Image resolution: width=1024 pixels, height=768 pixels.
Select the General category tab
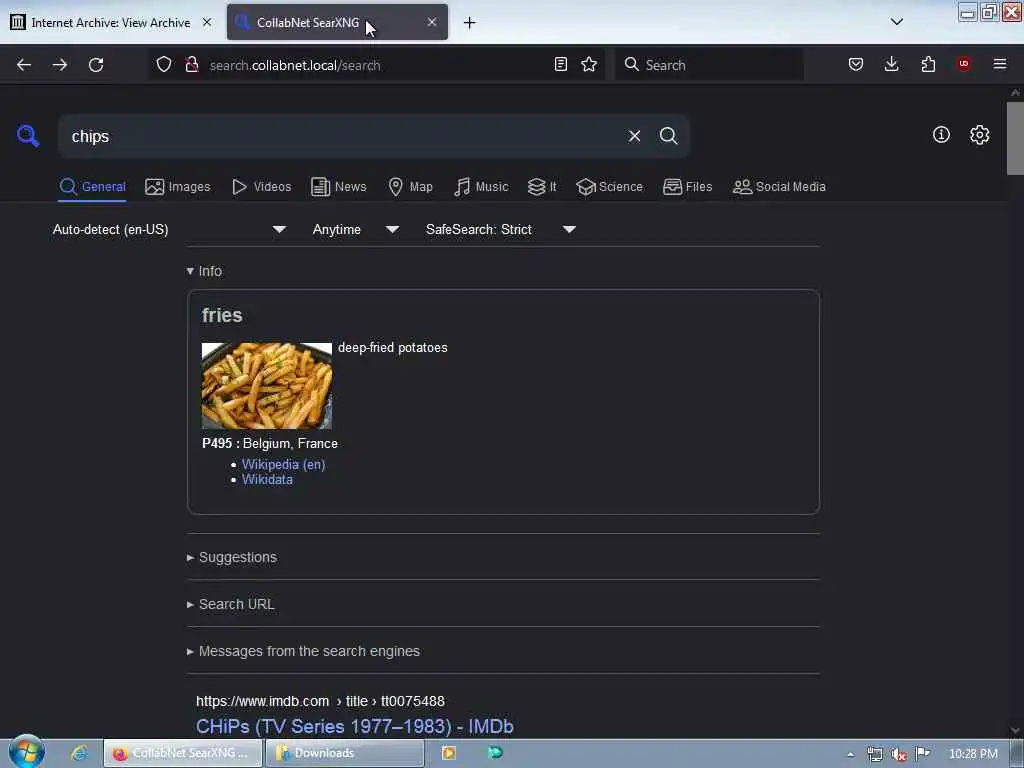tap(92, 187)
